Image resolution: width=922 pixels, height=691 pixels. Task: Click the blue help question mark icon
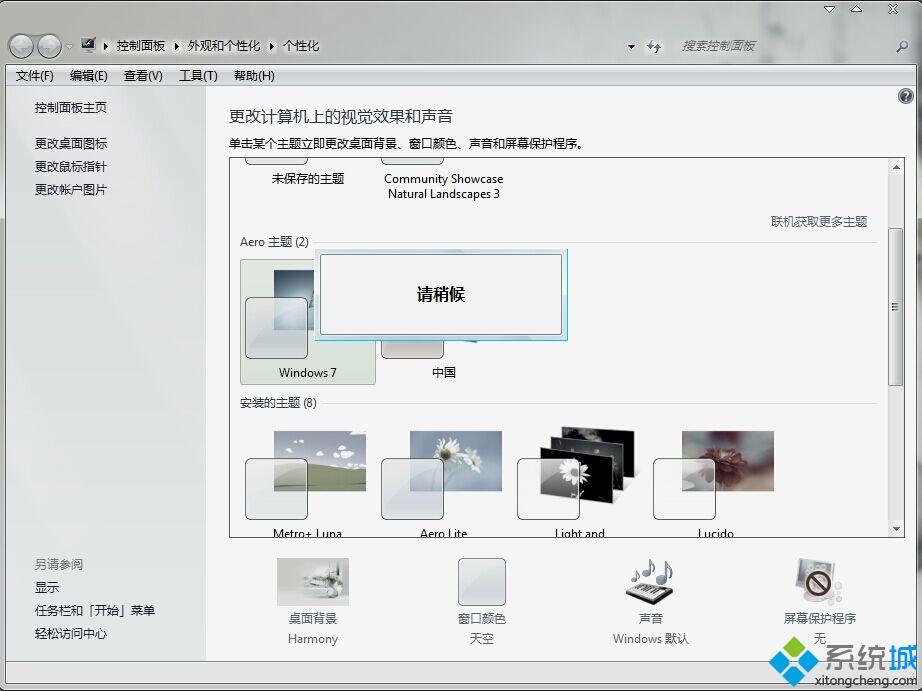coord(906,96)
